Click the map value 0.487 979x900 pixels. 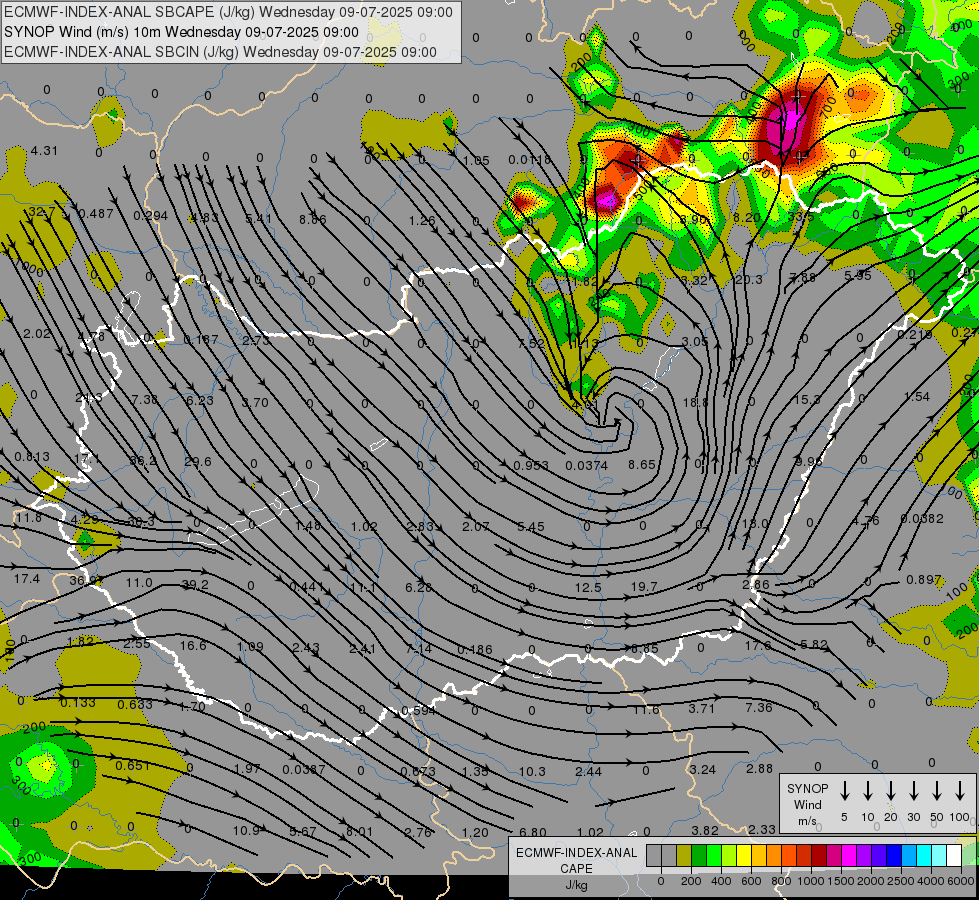click(96, 214)
